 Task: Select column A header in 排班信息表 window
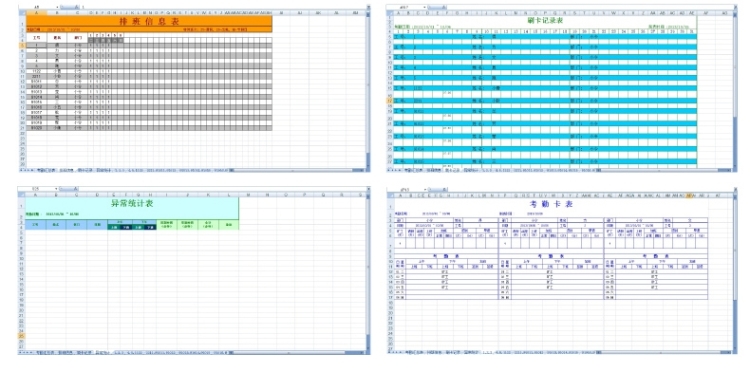coord(37,12)
